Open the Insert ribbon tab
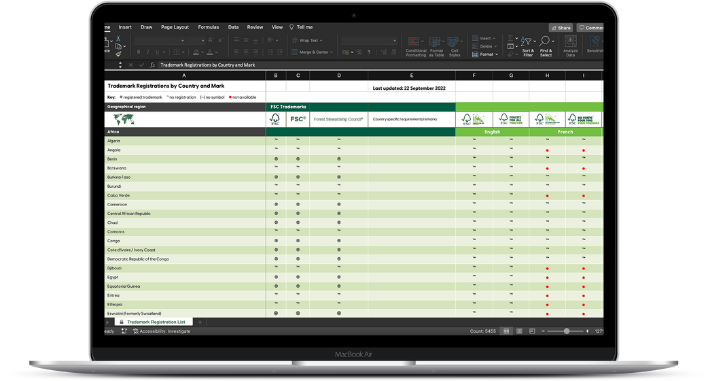The height and width of the screenshot is (381, 709). coord(125,27)
